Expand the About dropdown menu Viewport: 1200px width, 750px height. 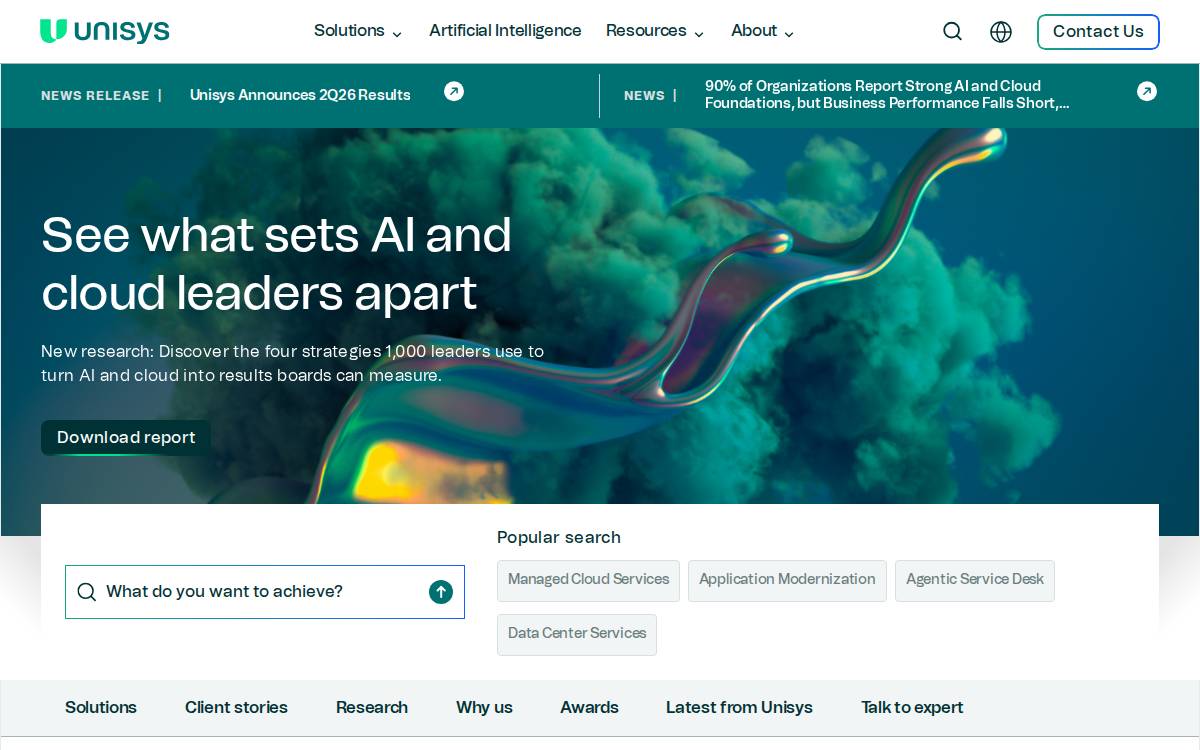click(762, 31)
